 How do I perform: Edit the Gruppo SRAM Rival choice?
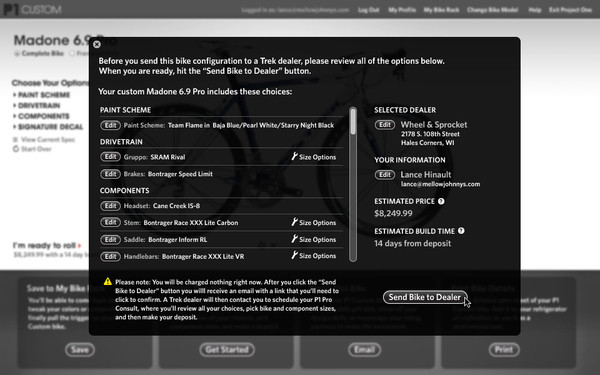coord(110,157)
